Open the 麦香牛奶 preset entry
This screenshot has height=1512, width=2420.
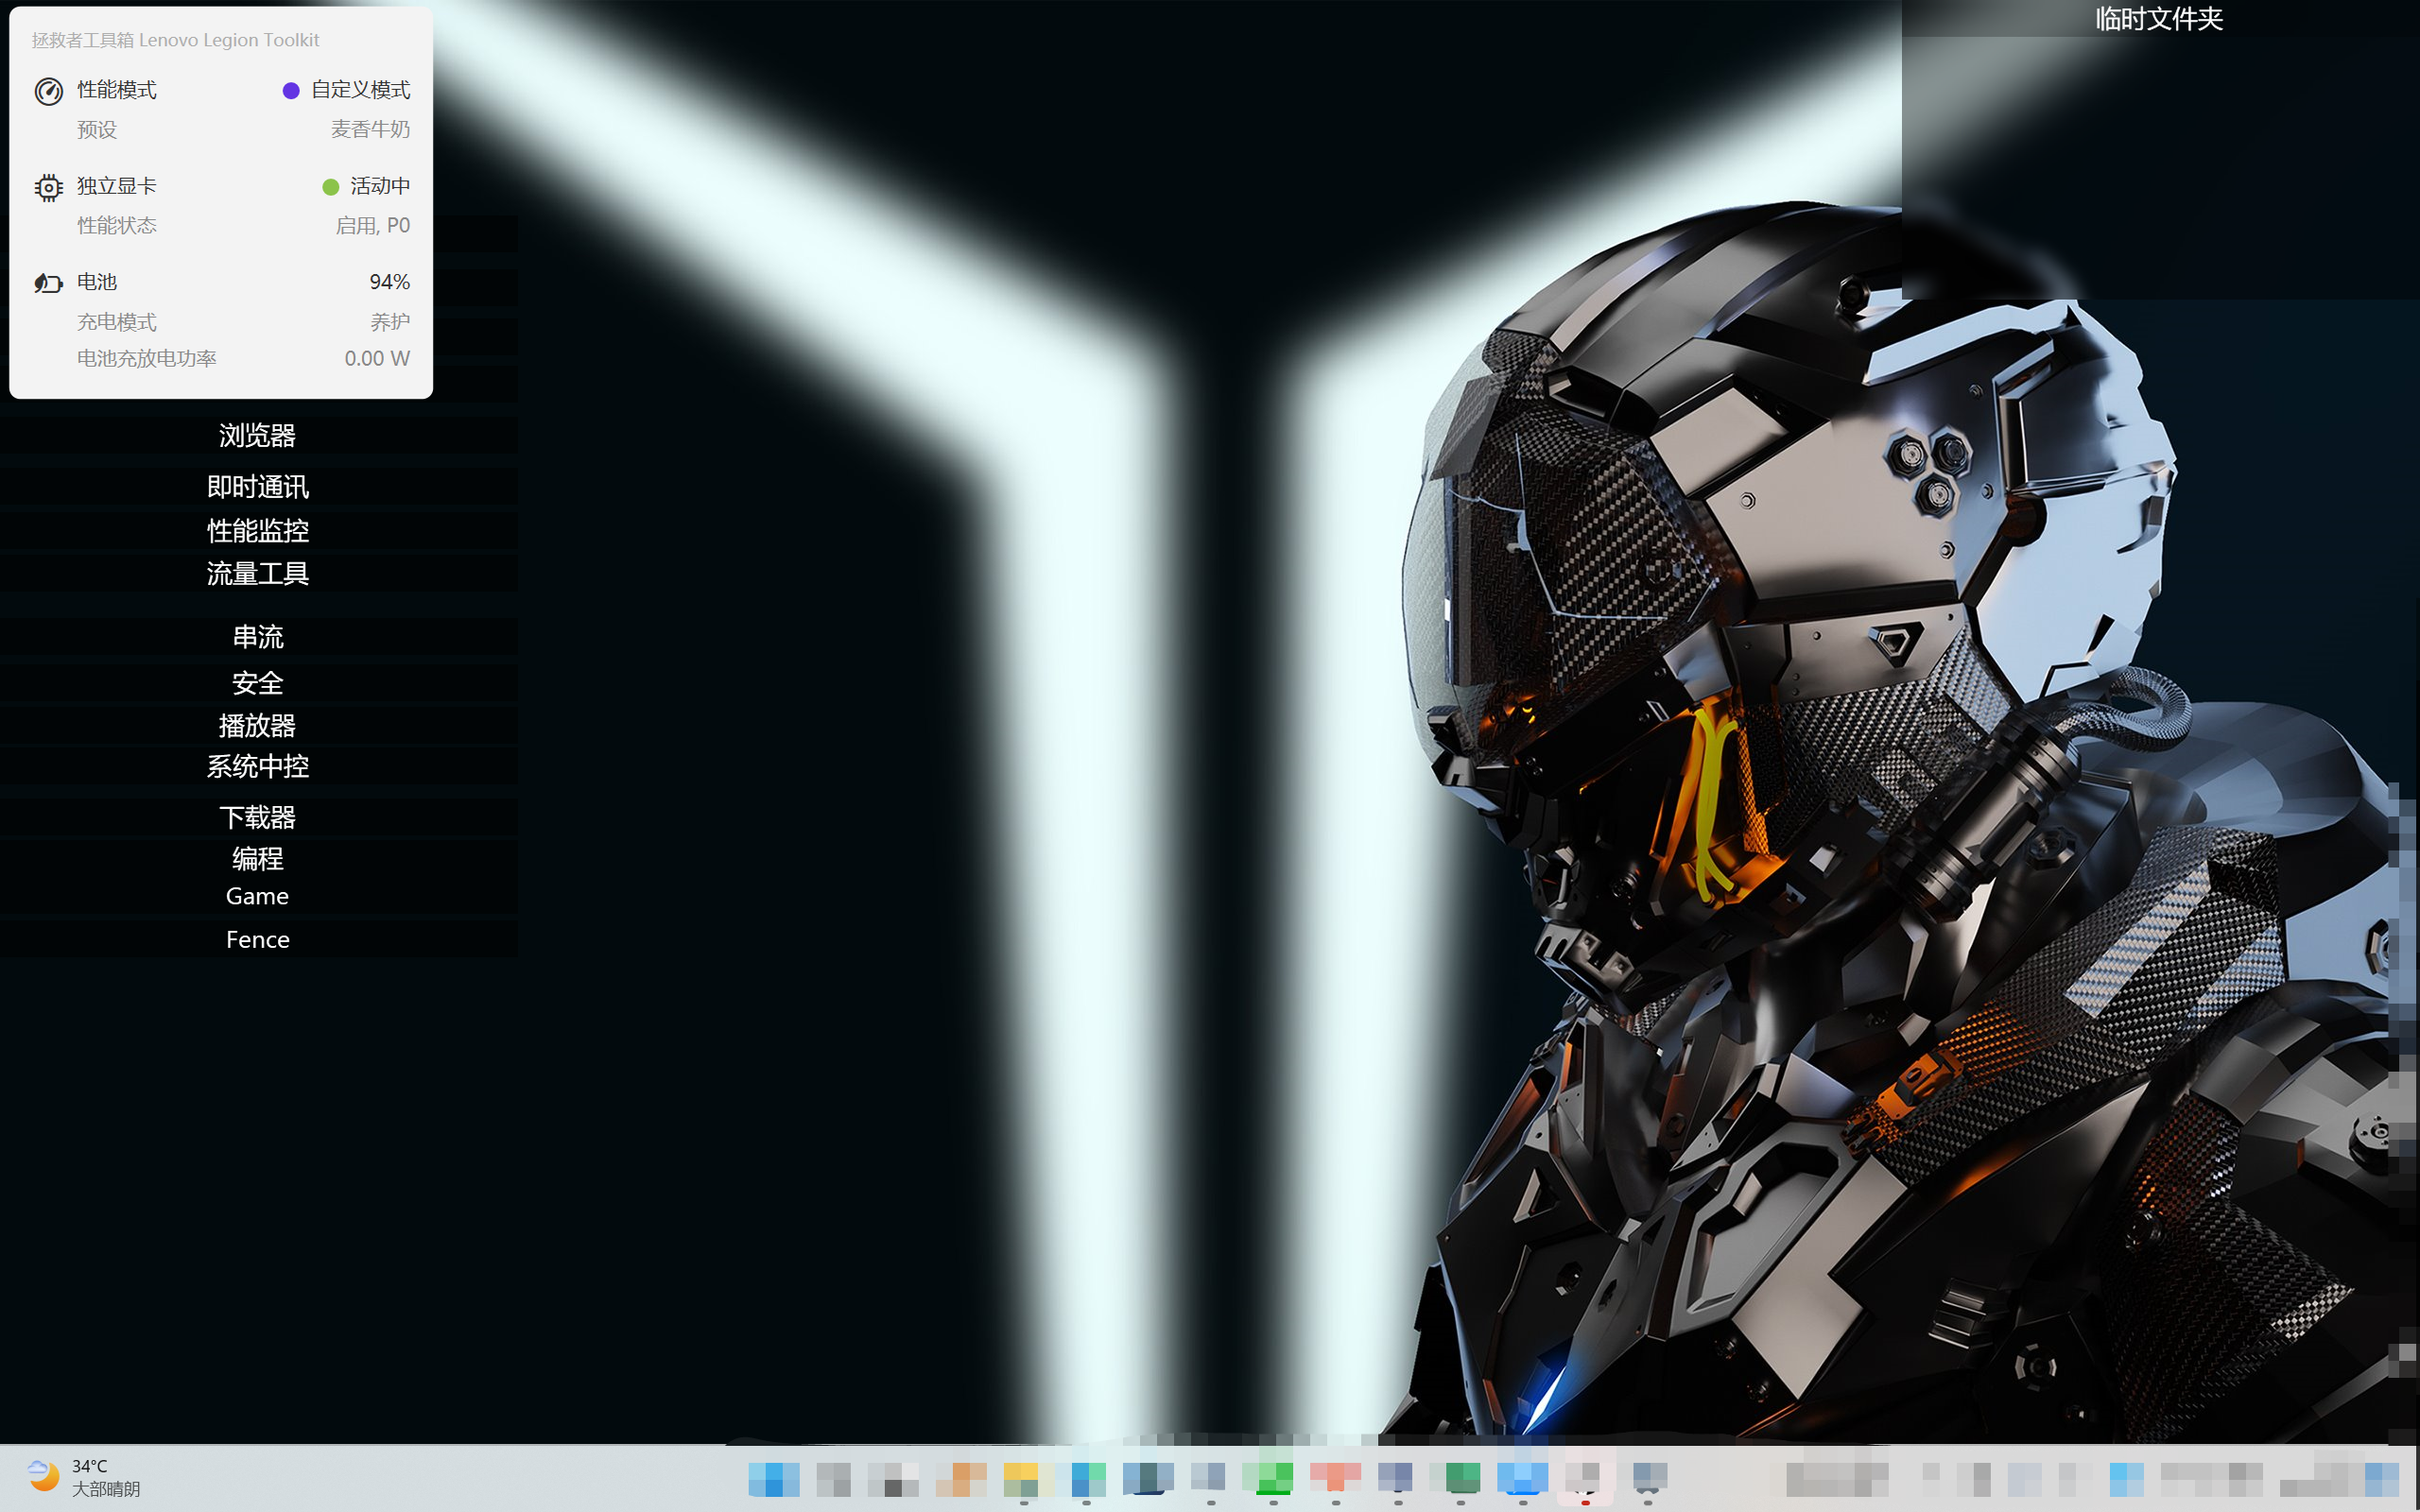371,129
